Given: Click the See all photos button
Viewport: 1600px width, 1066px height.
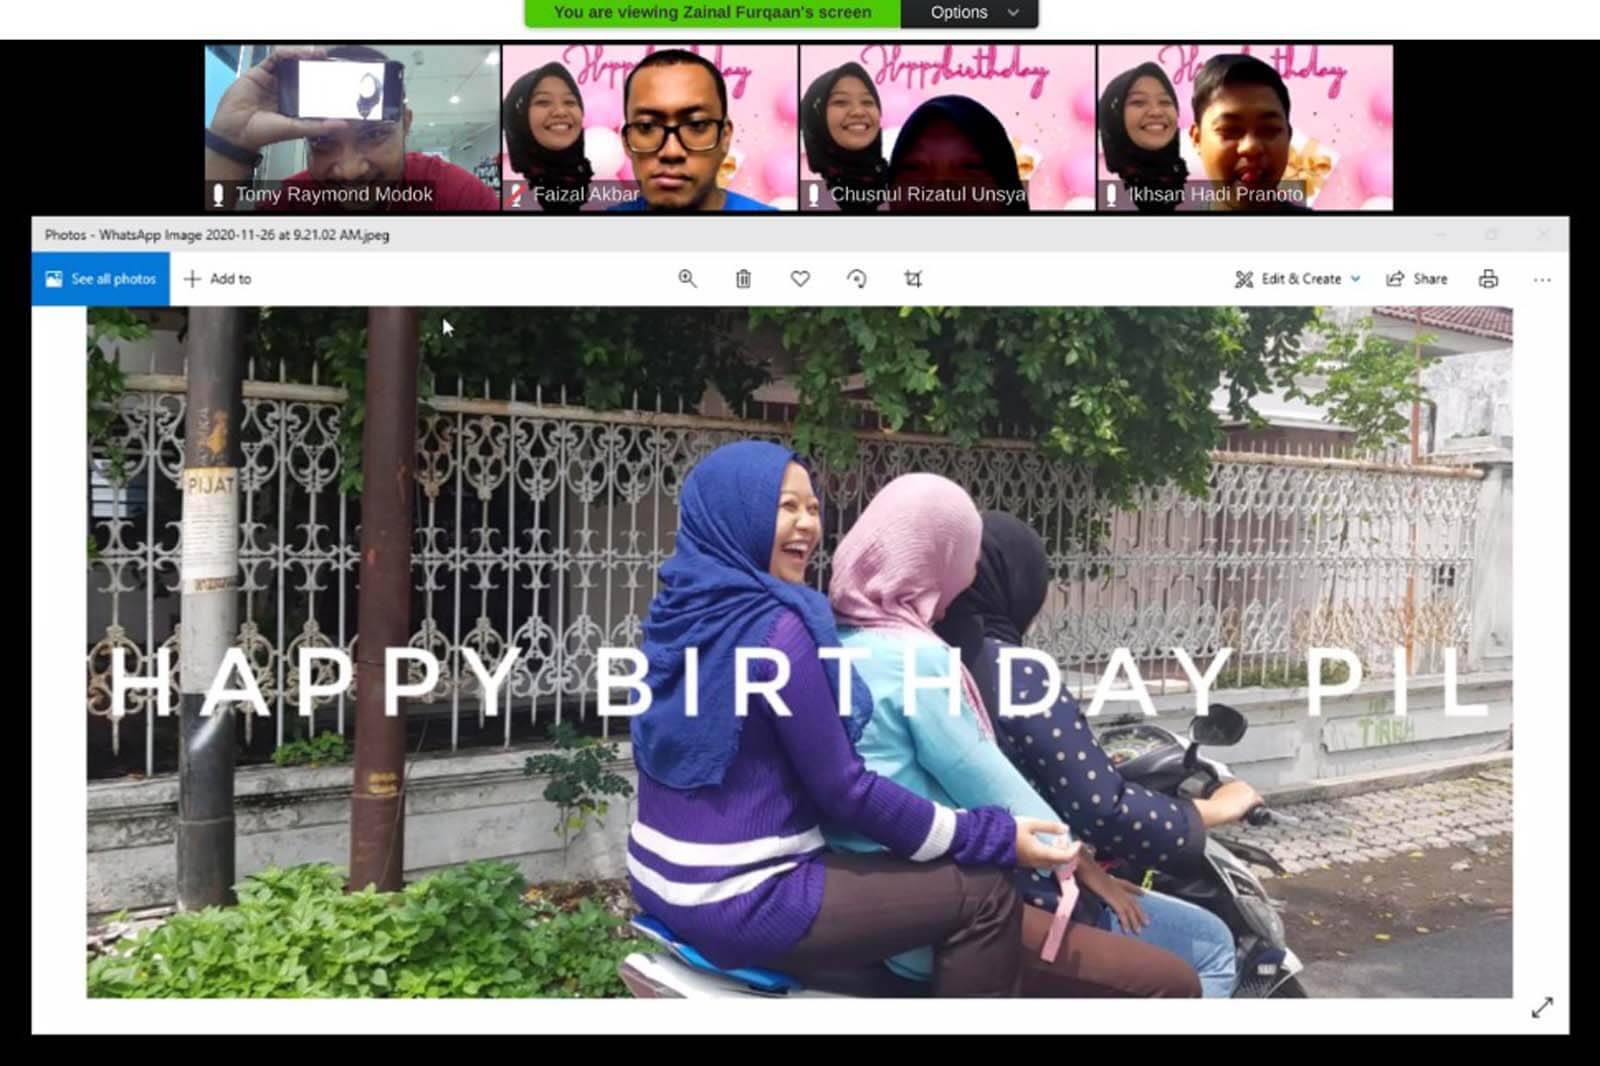Looking at the screenshot, I should coord(101,279).
